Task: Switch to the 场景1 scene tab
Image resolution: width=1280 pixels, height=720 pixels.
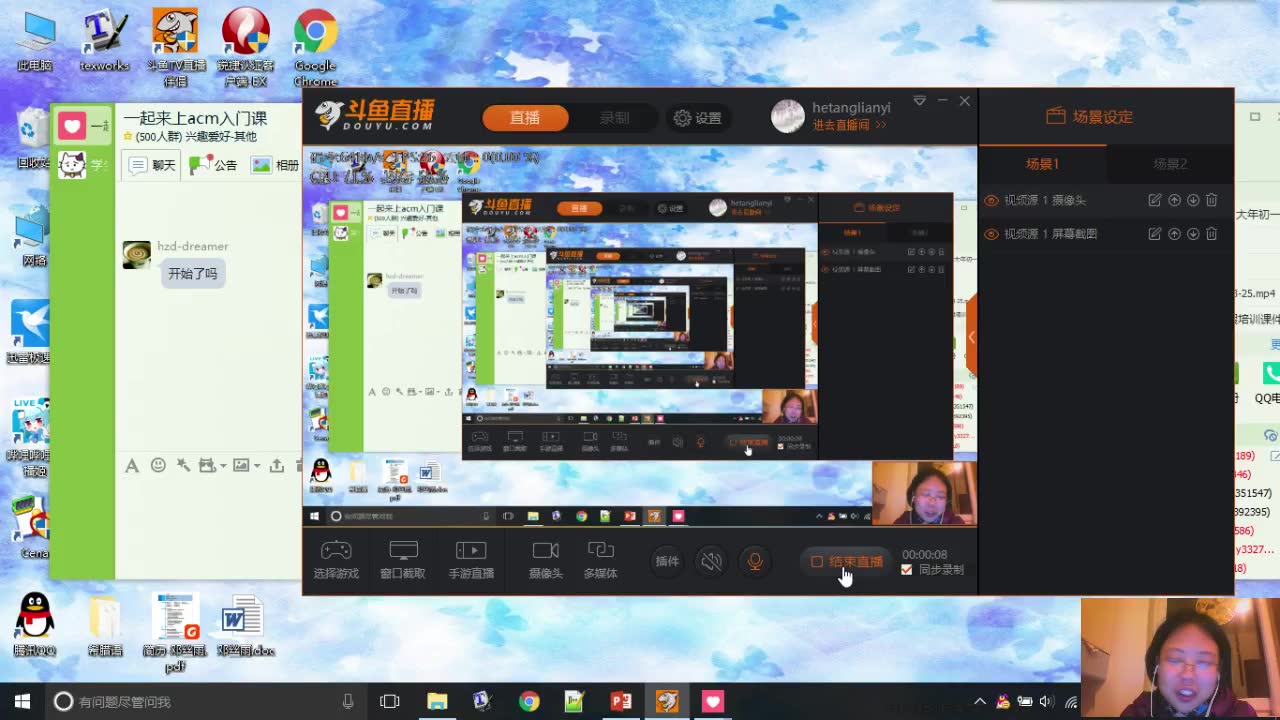Action: click(1042, 164)
